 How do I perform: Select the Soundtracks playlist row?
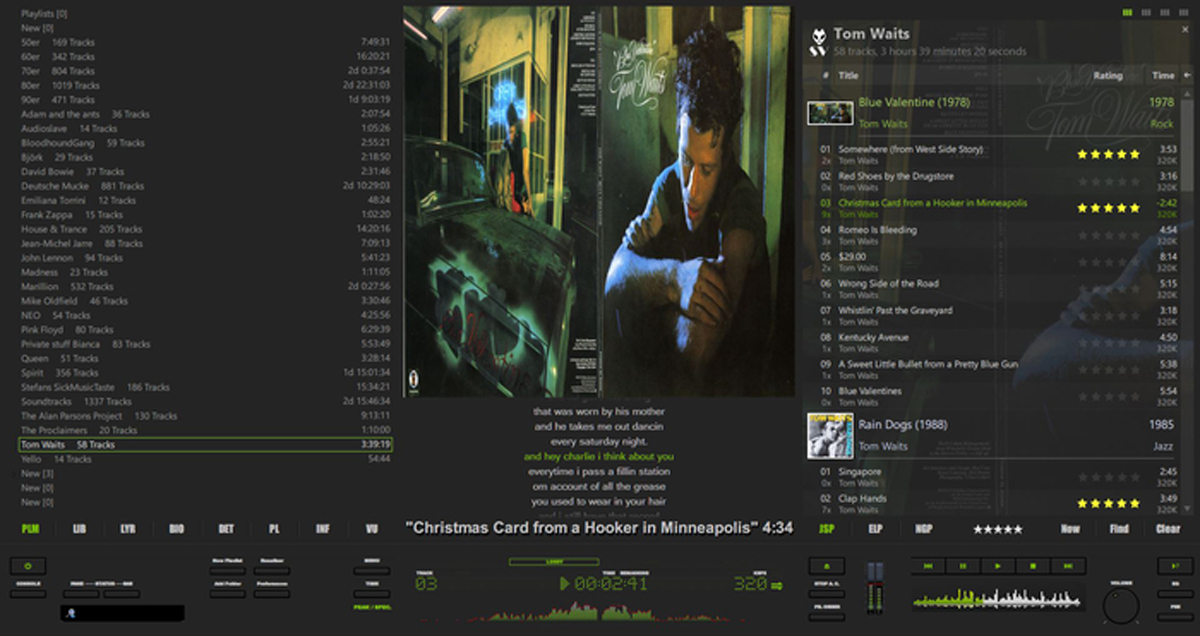205,401
